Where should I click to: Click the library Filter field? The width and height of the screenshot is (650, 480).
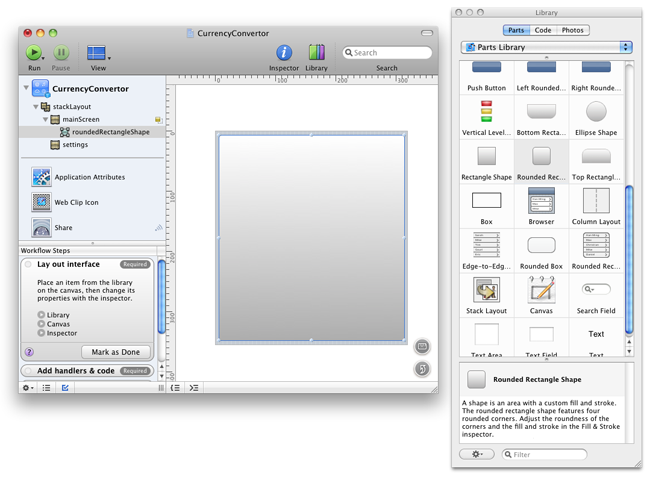point(545,455)
